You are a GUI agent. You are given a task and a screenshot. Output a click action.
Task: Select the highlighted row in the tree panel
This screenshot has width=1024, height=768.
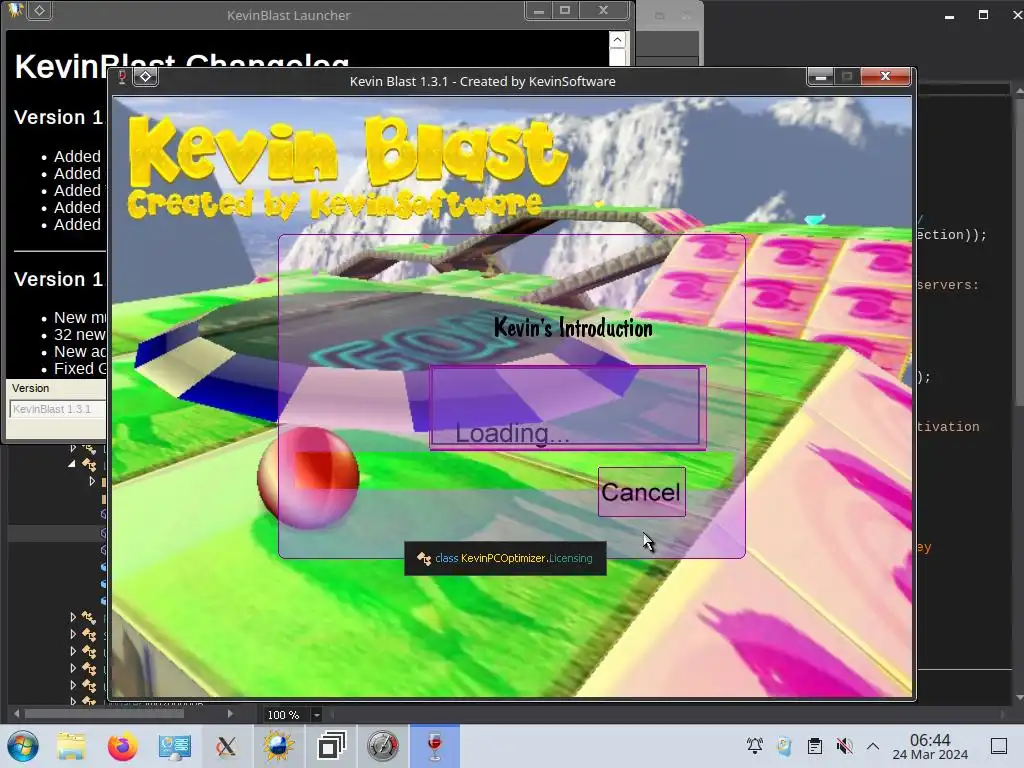pos(57,533)
